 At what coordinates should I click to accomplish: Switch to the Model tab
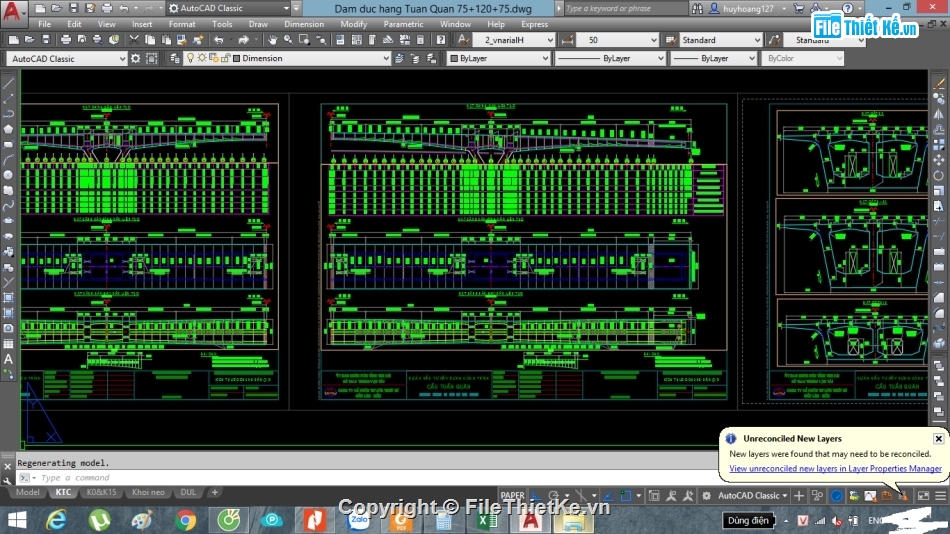coord(27,492)
